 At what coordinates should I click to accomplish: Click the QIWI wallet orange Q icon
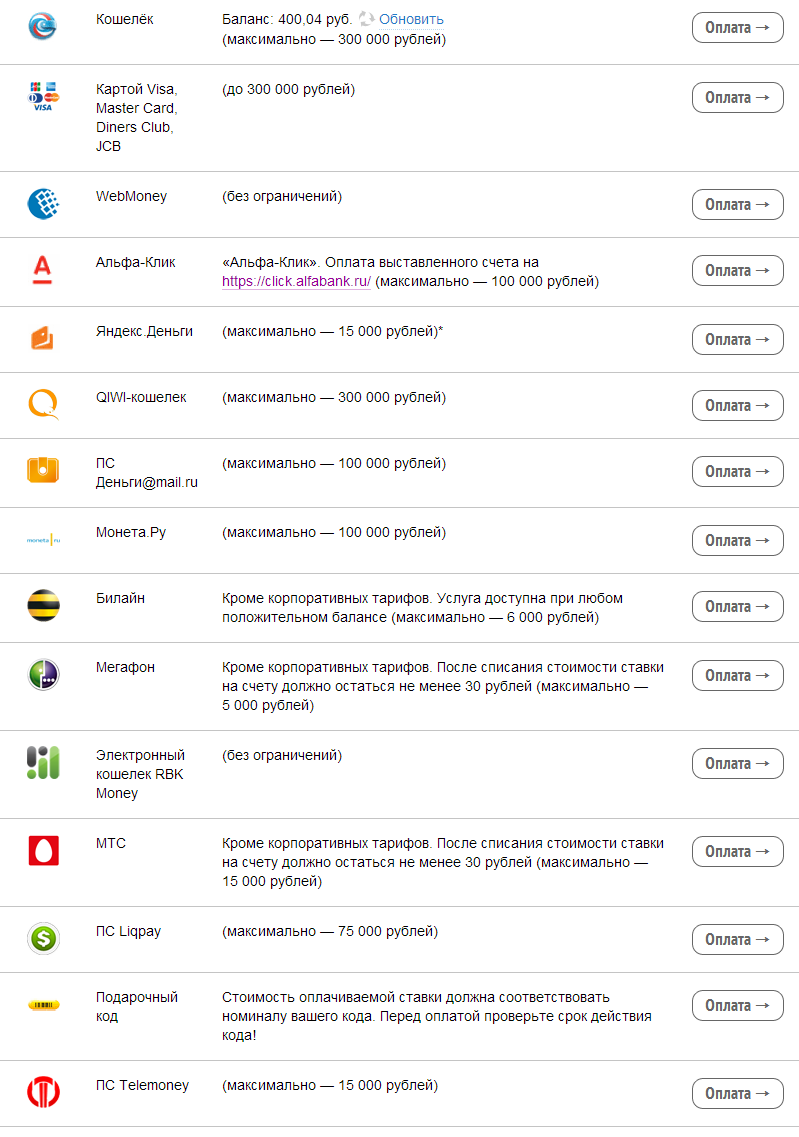[43, 405]
